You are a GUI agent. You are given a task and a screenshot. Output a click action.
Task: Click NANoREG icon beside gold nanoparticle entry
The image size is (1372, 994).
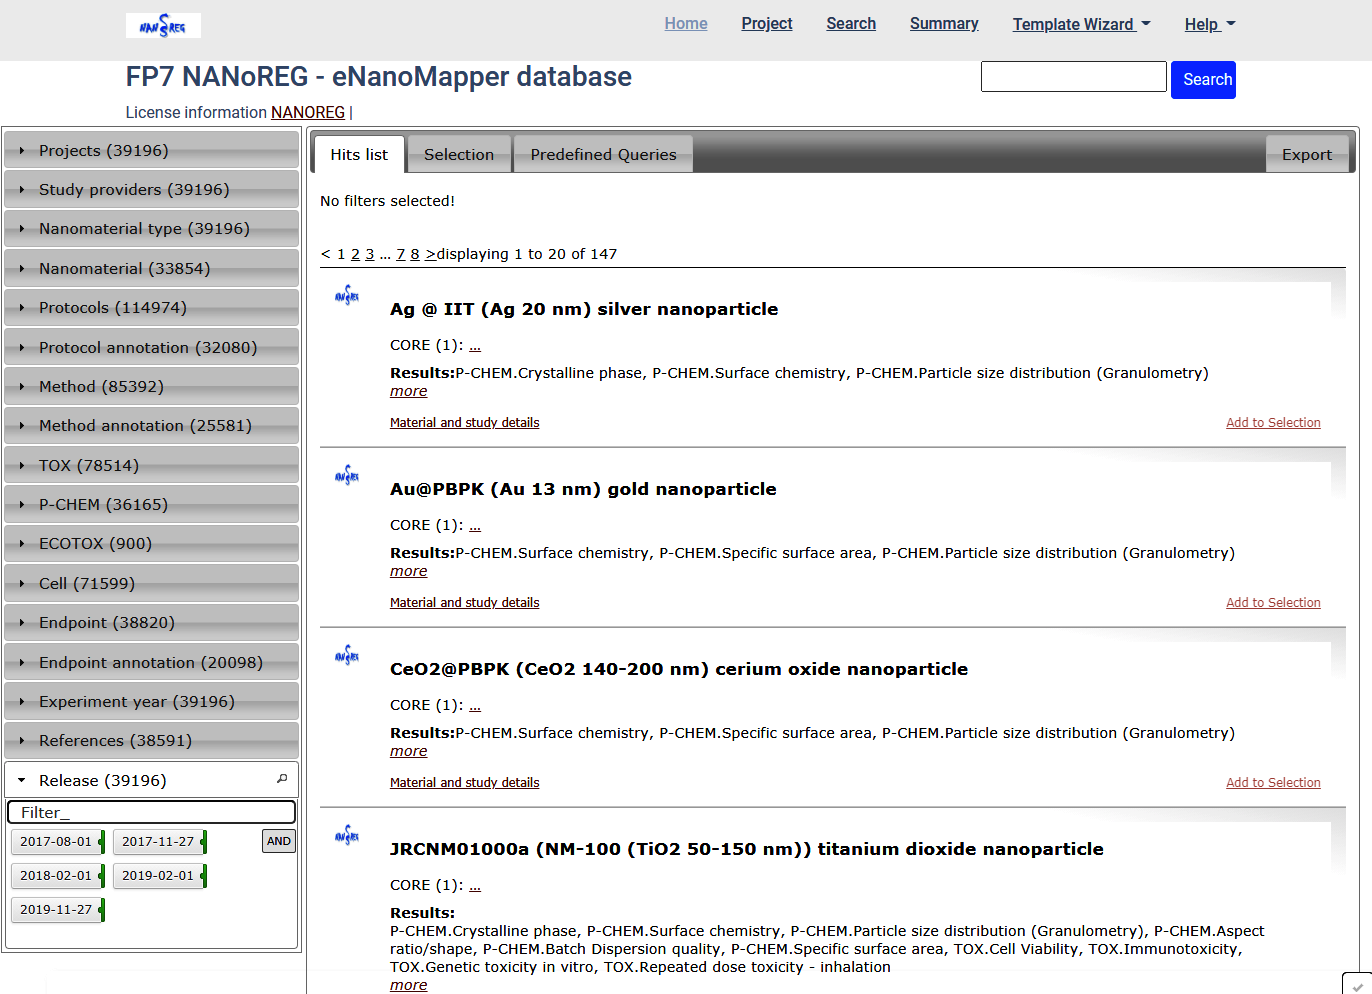(347, 476)
